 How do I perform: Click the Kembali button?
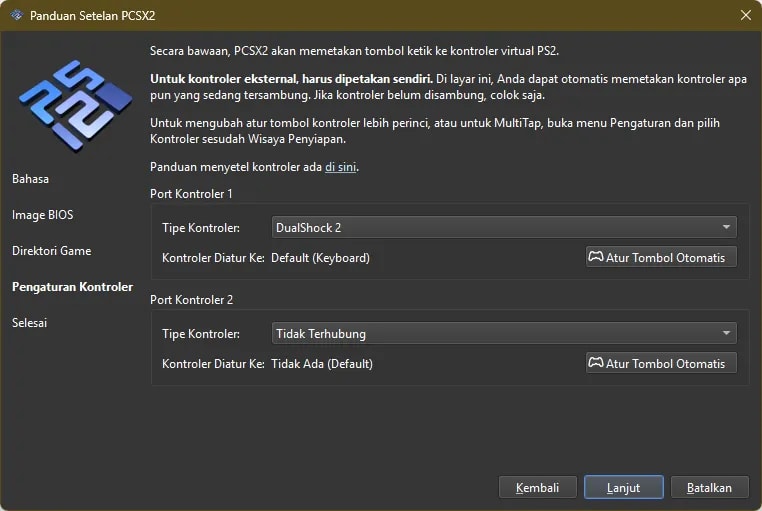pyautogui.click(x=537, y=487)
